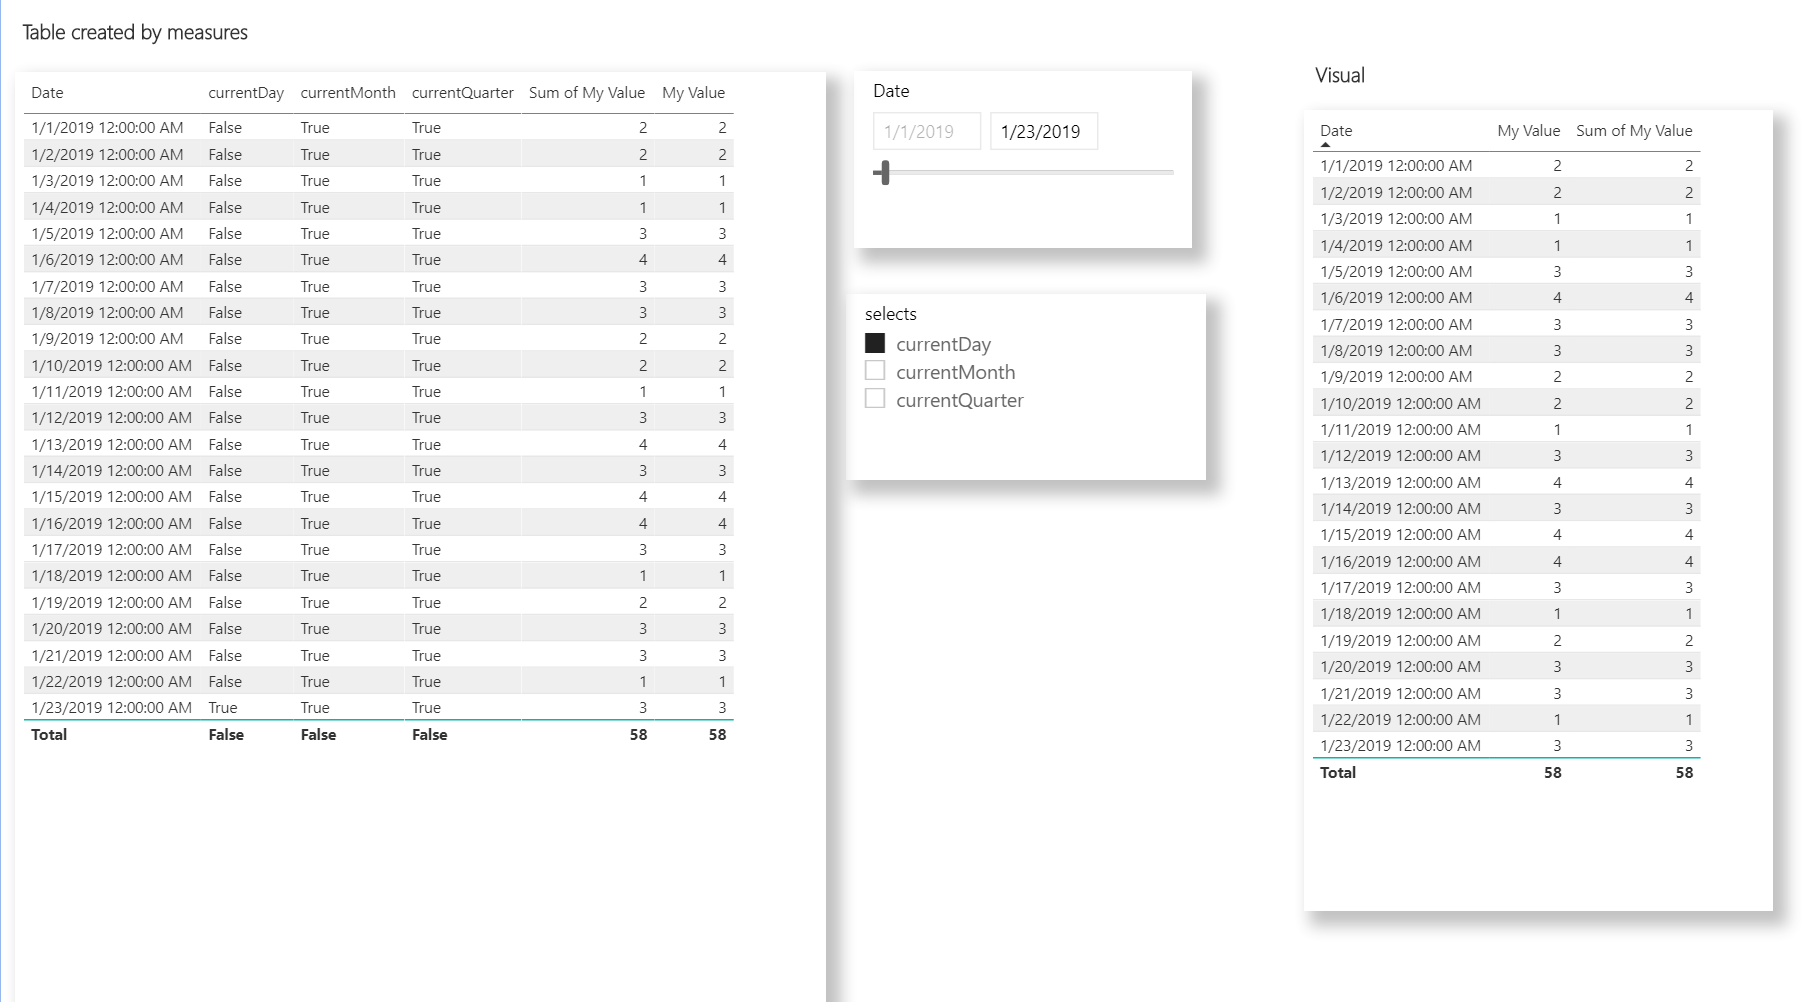Viewport: 1812px width, 1002px height.
Task: Click the 'Table created by measures' title
Action: [135, 33]
